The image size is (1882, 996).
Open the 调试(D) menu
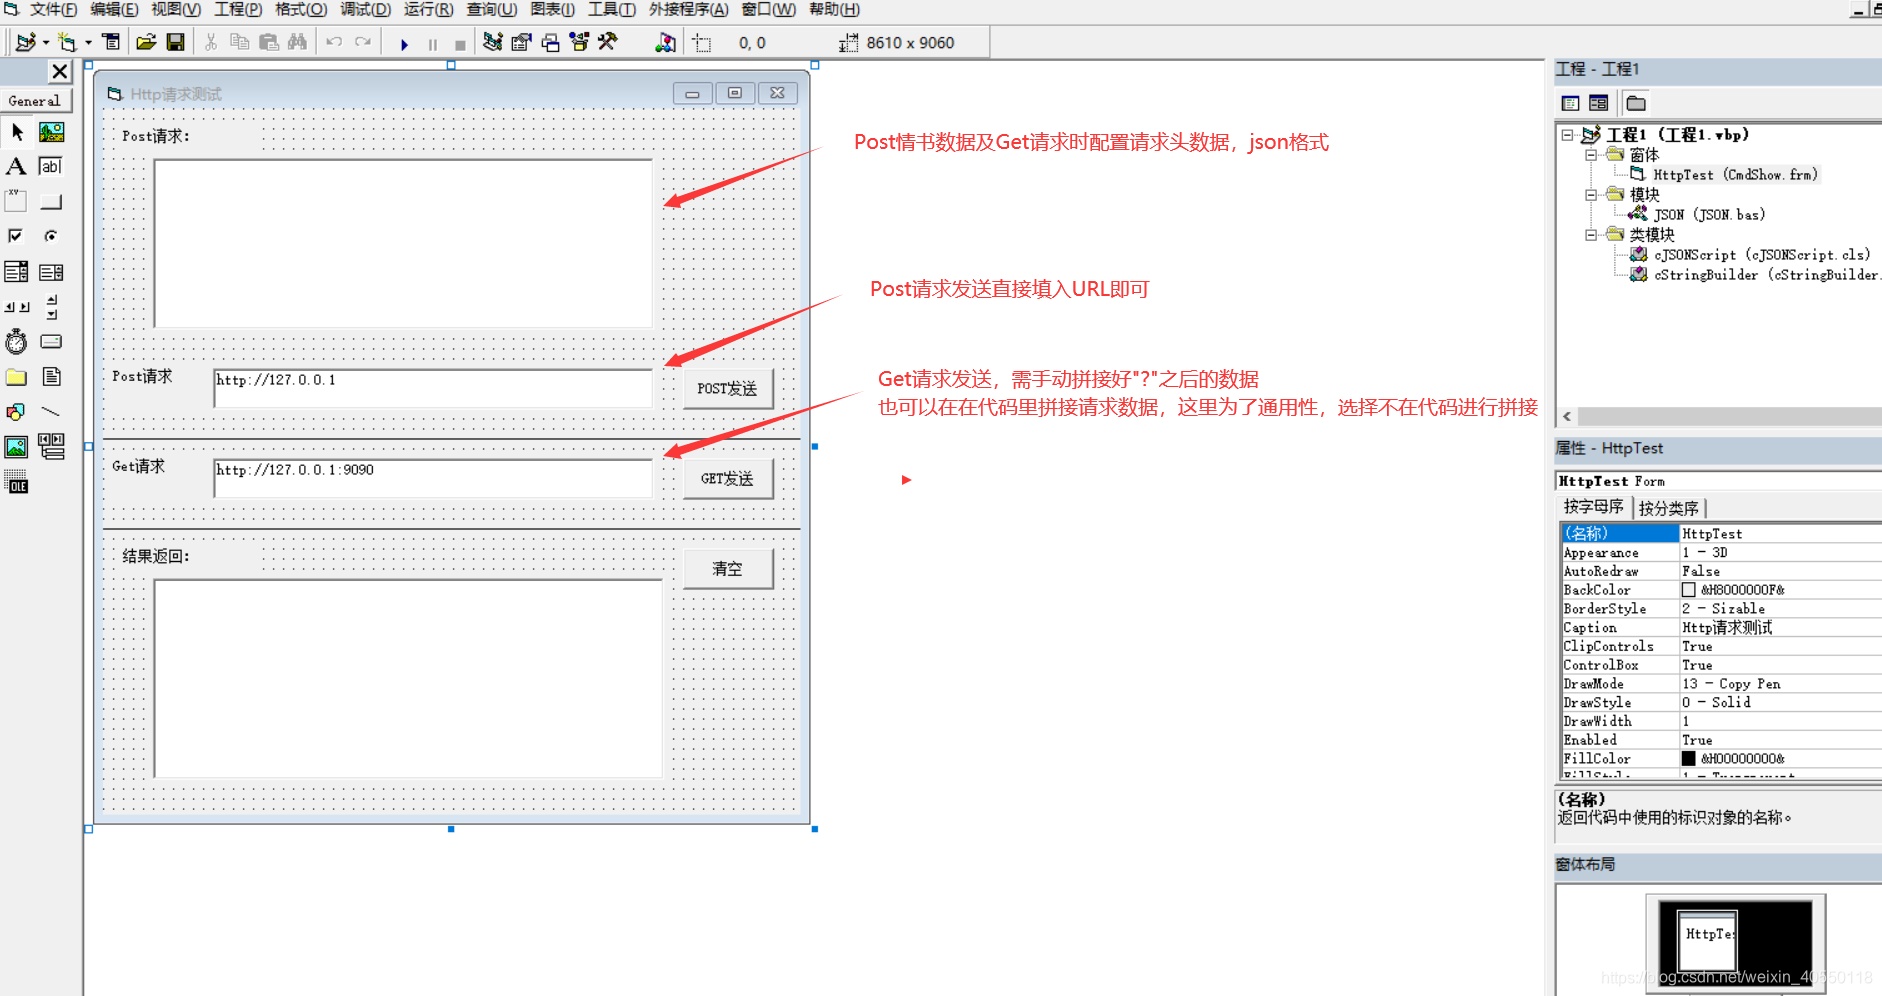[x=365, y=9]
